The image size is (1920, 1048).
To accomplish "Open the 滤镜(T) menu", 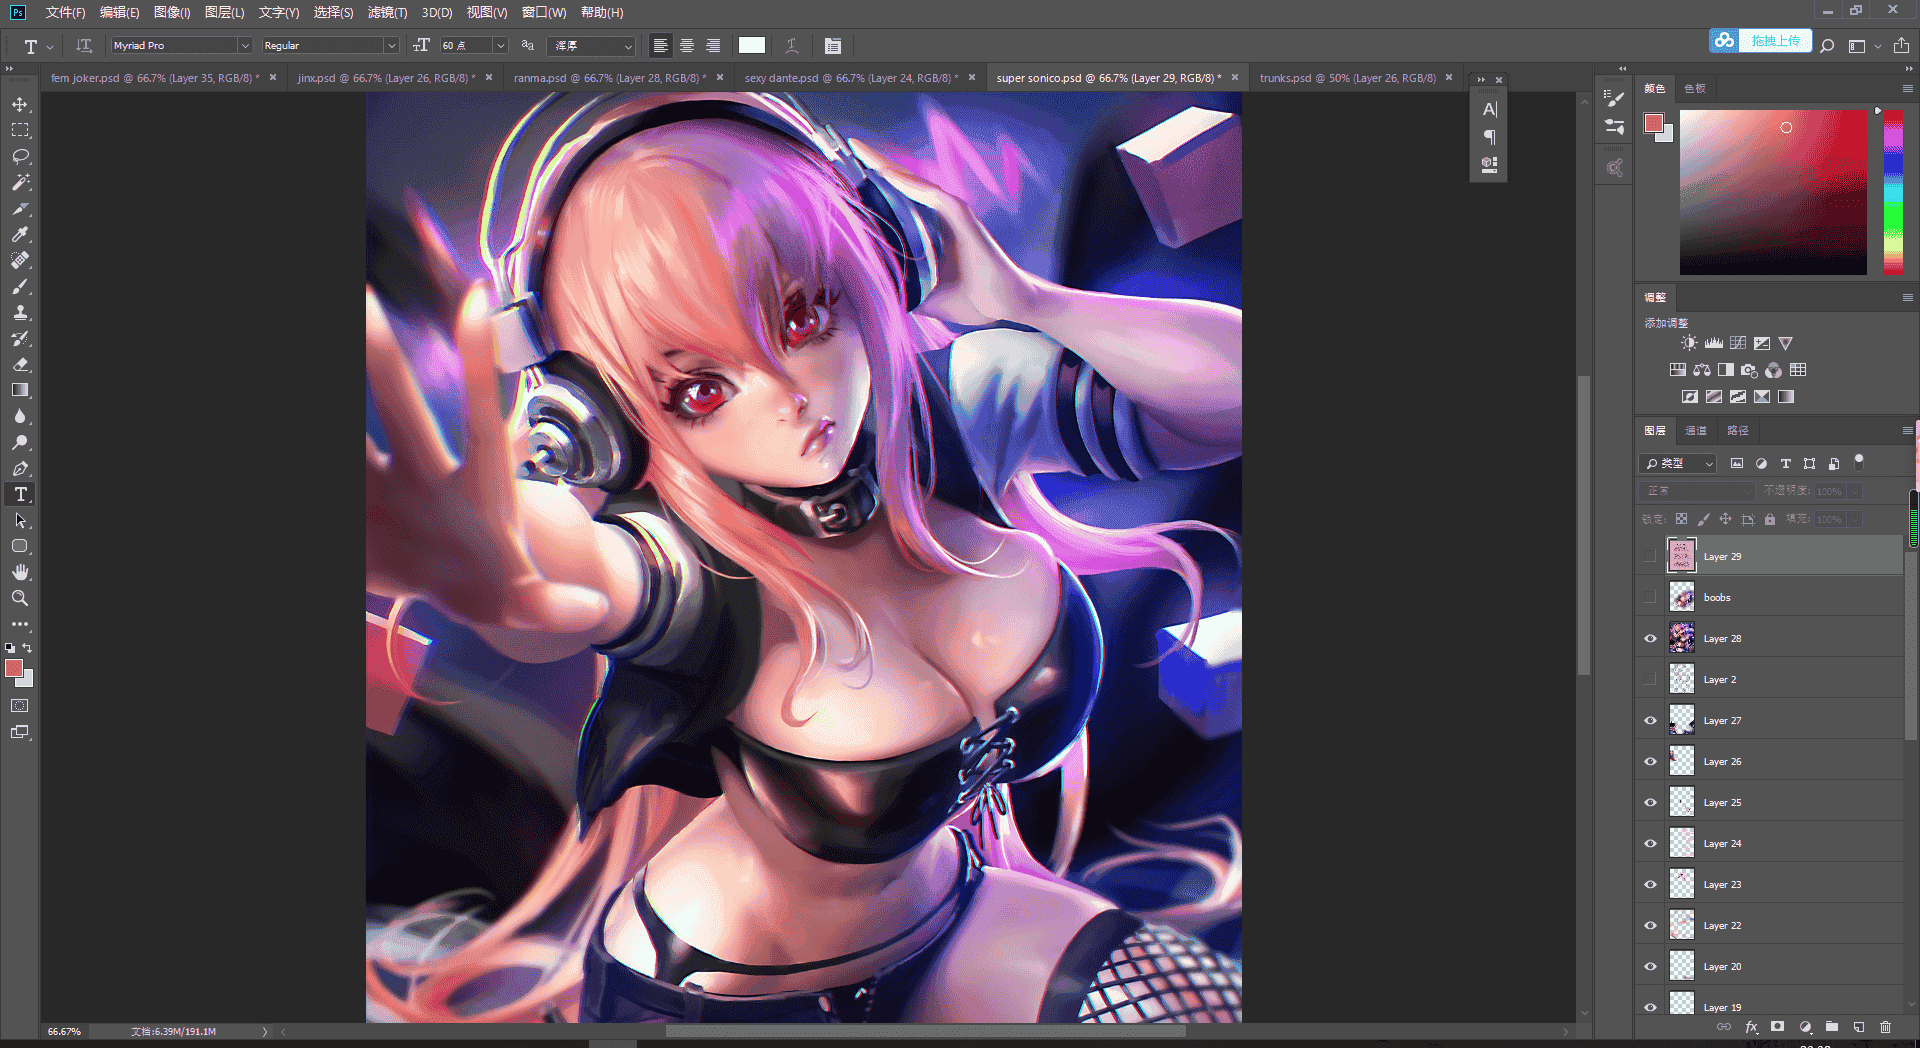I will (x=387, y=12).
